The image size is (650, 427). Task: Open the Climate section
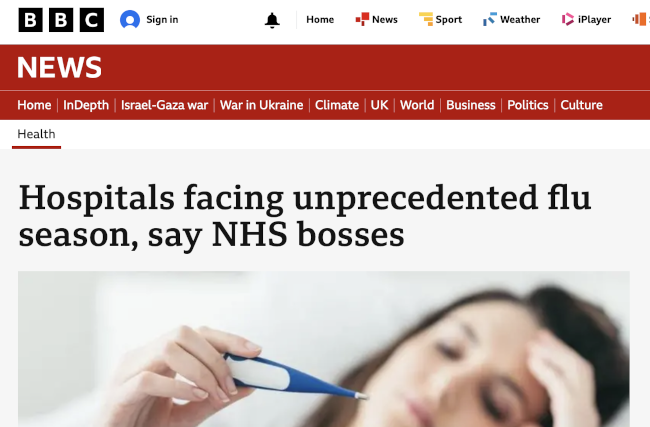[x=337, y=105]
